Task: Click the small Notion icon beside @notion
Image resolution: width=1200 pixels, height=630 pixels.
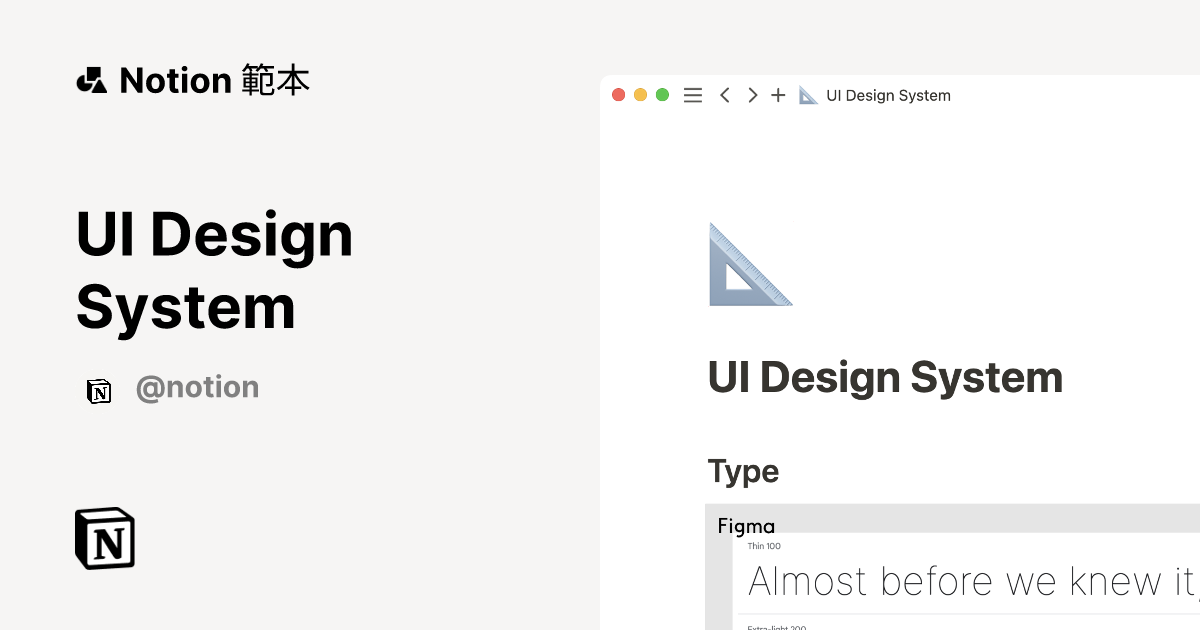Action: [x=99, y=390]
